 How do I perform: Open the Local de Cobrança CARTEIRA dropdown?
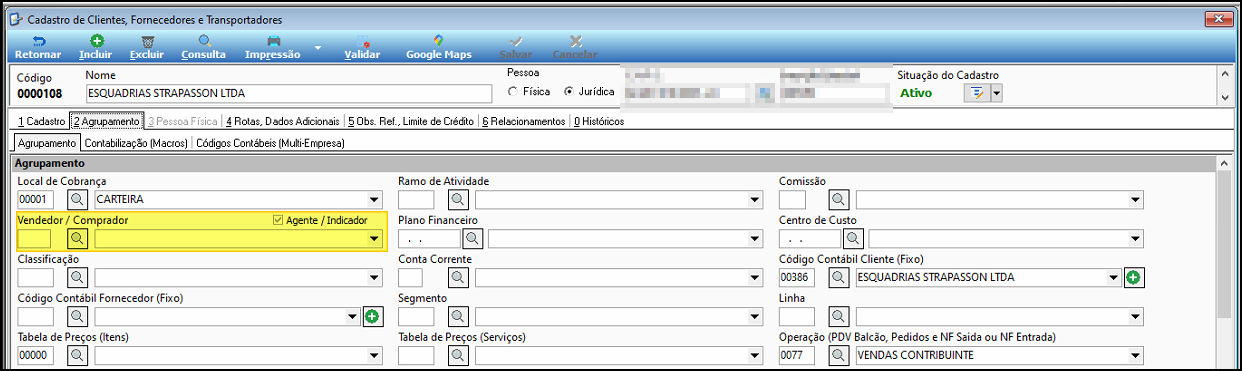pos(374,199)
